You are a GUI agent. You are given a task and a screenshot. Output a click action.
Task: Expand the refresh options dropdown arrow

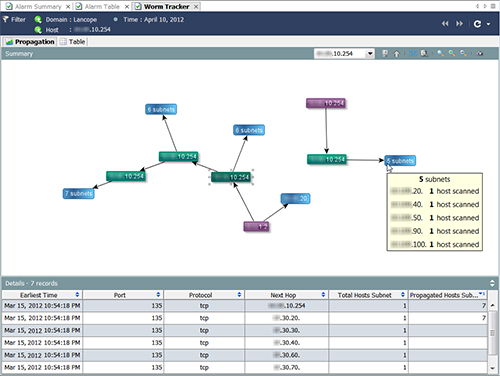[489, 24]
